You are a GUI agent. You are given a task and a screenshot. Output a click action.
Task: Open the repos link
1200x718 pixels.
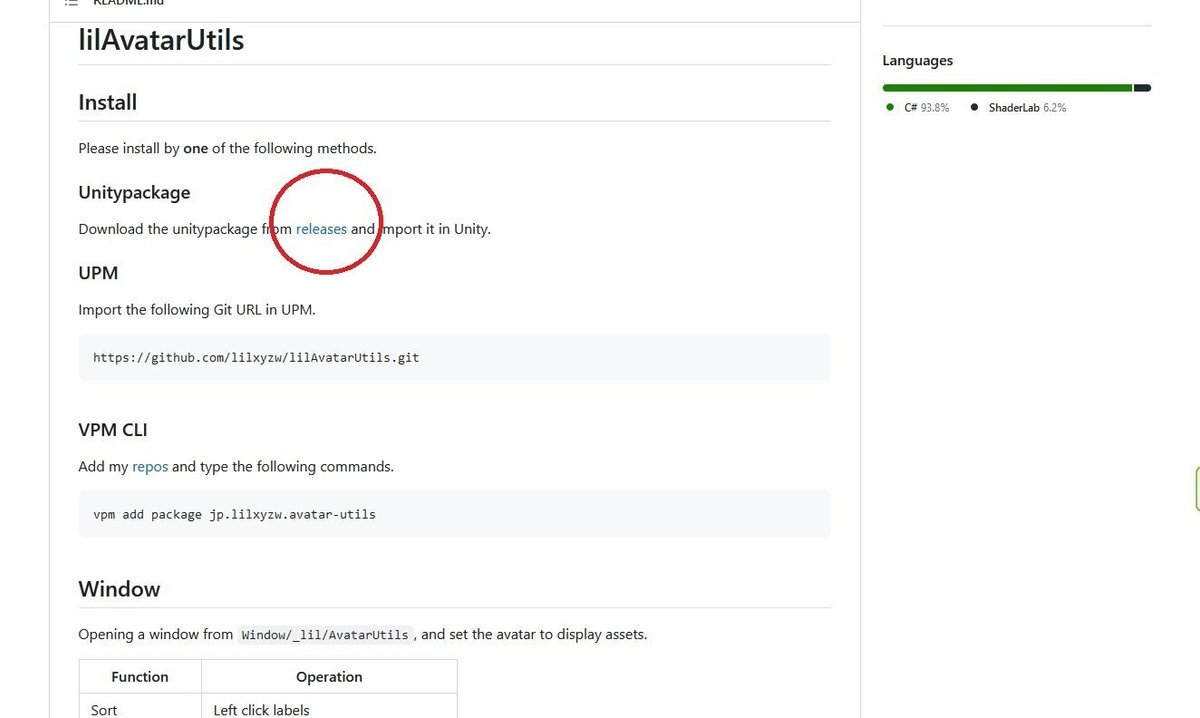coord(150,466)
